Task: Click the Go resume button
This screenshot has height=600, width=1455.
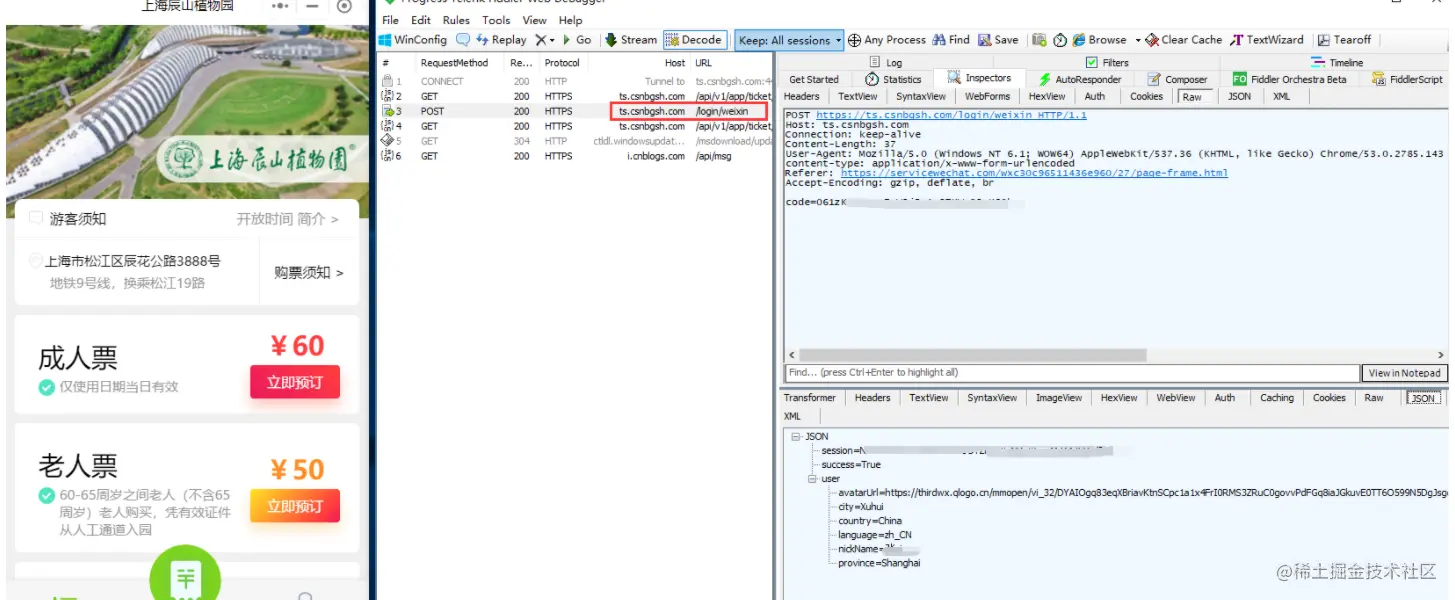Action: coord(577,40)
